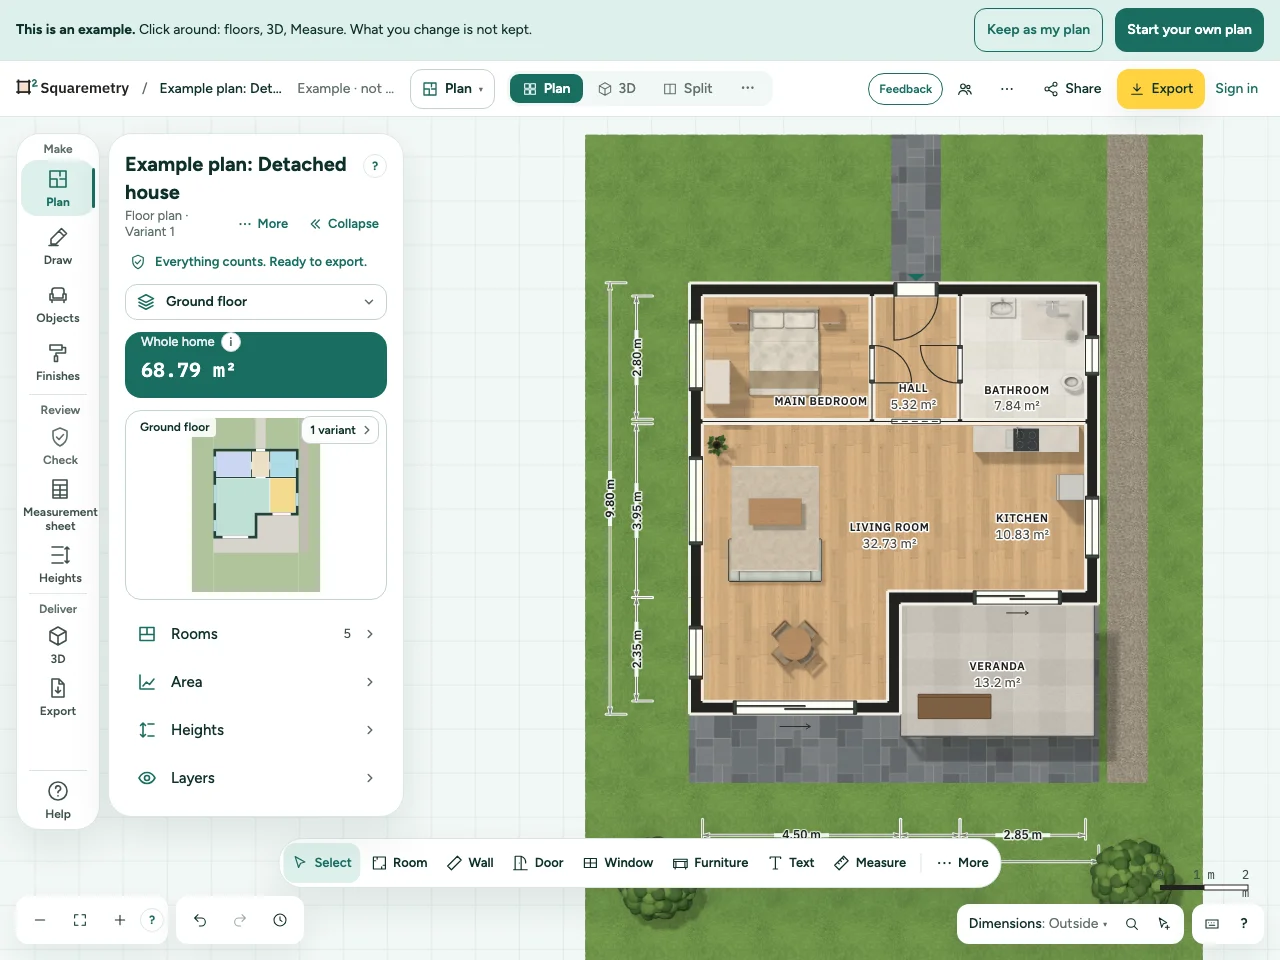Click the zoom out minus icon
The width and height of the screenshot is (1280, 960).
40,920
